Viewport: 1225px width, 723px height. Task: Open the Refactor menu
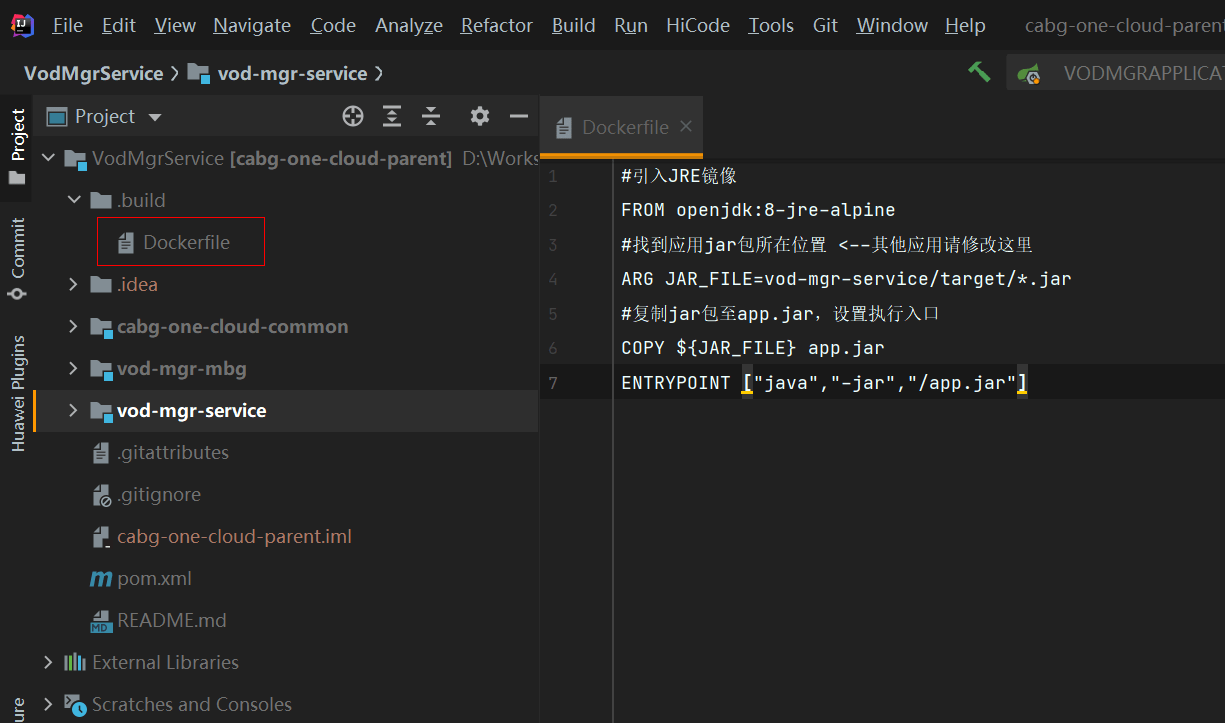click(x=496, y=26)
